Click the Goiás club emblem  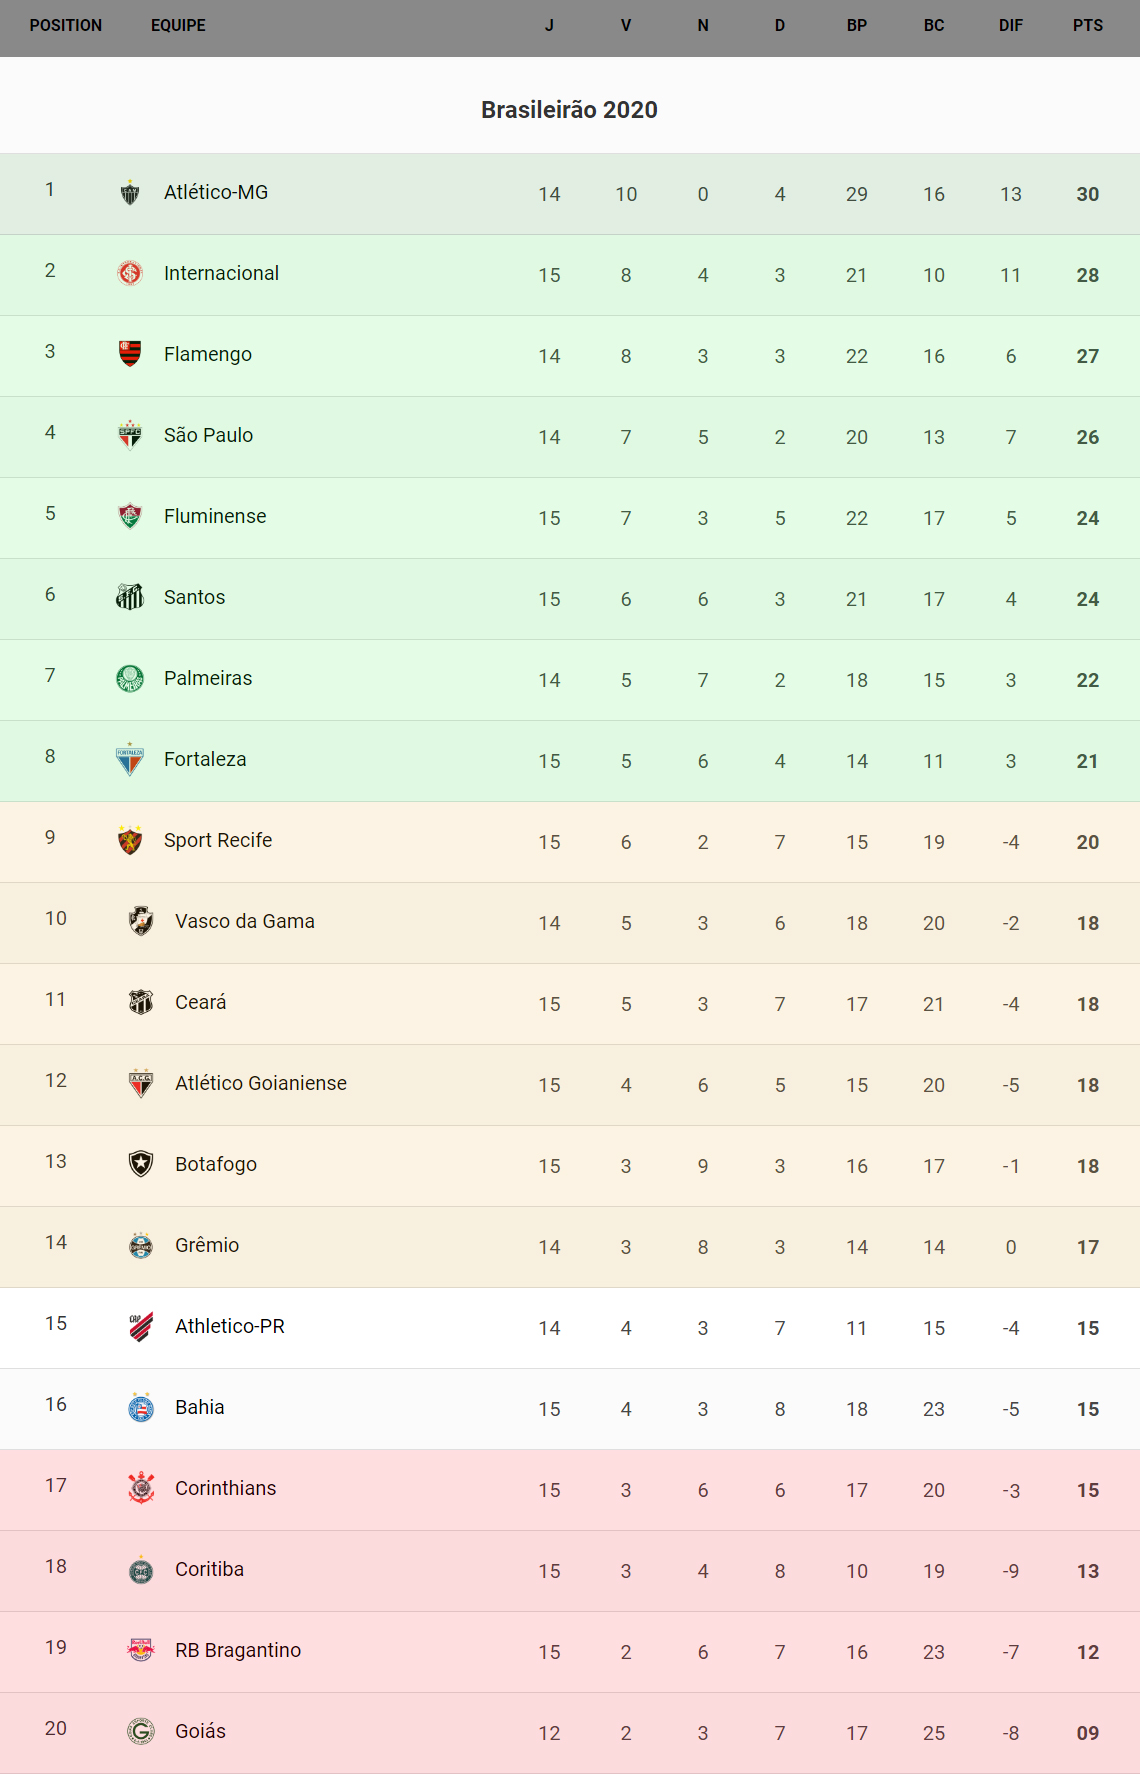tap(141, 1731)
